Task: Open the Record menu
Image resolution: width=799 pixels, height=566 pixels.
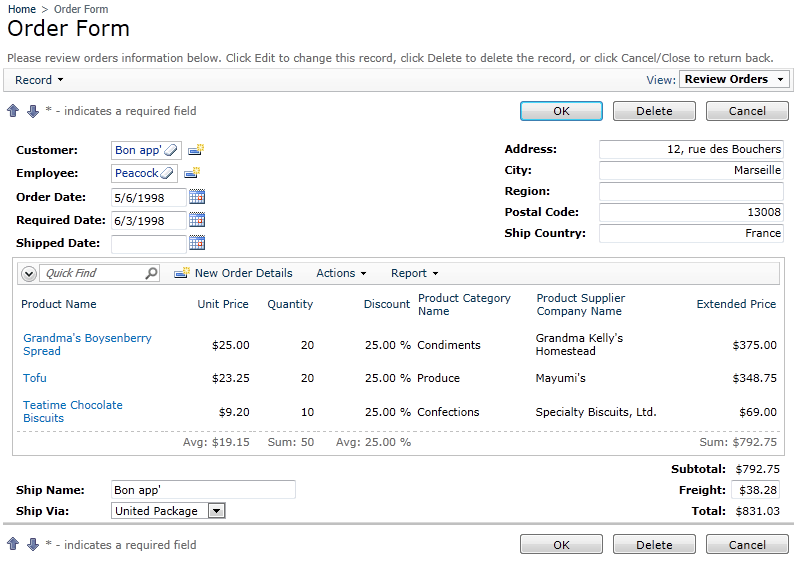Action: (39, 80)
